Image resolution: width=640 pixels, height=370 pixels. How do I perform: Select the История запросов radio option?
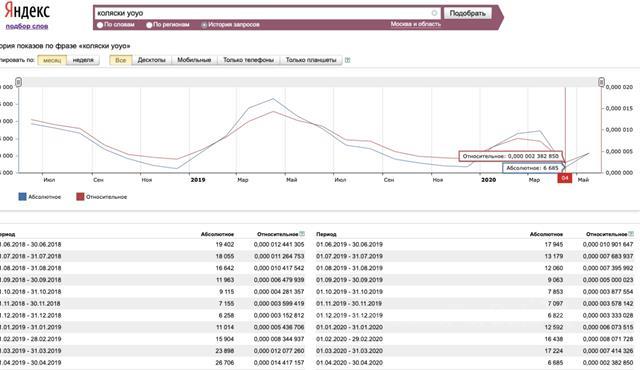pos(204,25)
